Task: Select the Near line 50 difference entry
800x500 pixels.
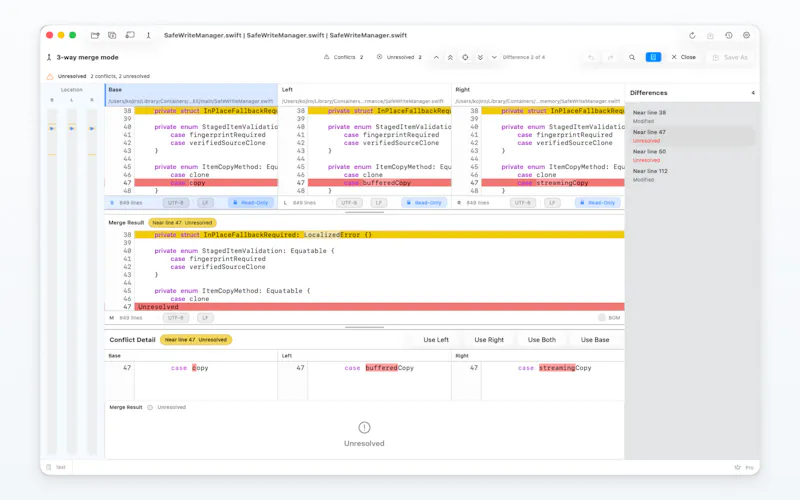Action: [691, 156]
